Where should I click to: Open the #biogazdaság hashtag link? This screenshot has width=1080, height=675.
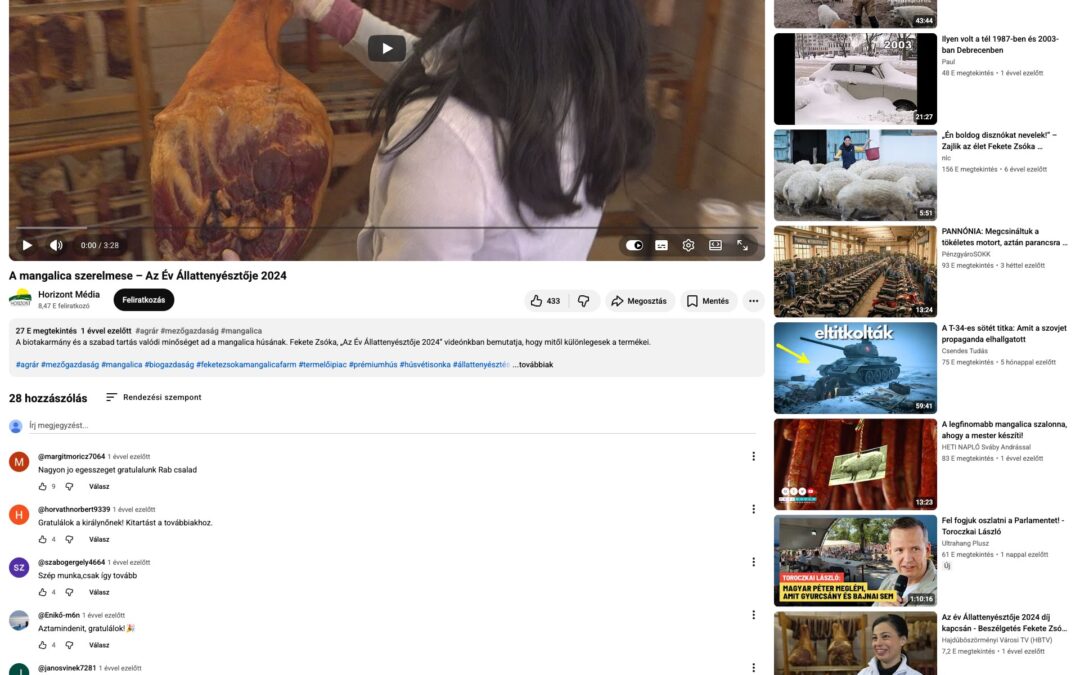(169, 364)
